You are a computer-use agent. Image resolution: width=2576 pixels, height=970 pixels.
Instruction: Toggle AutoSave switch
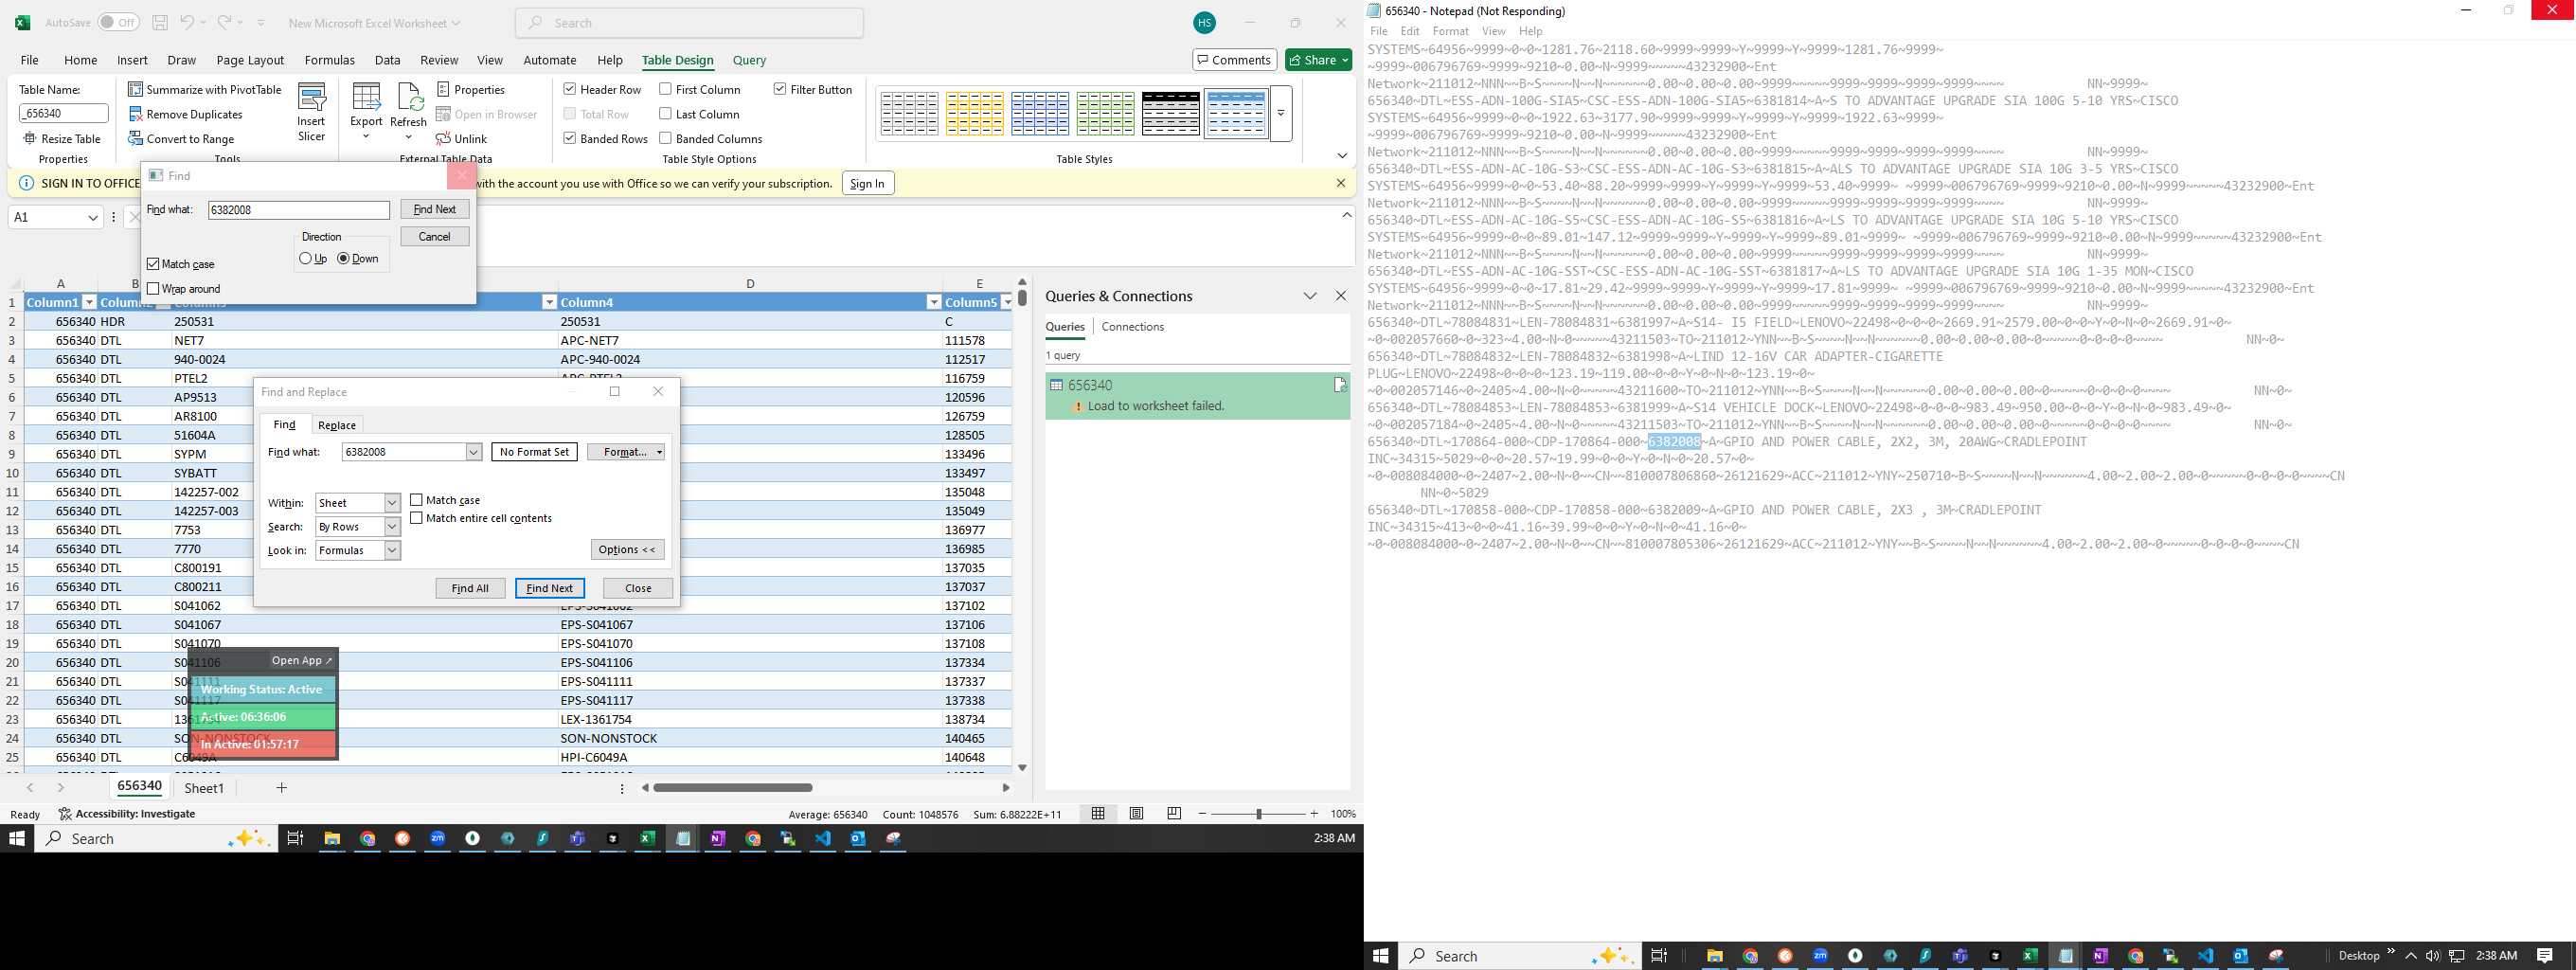pos(118,22)
